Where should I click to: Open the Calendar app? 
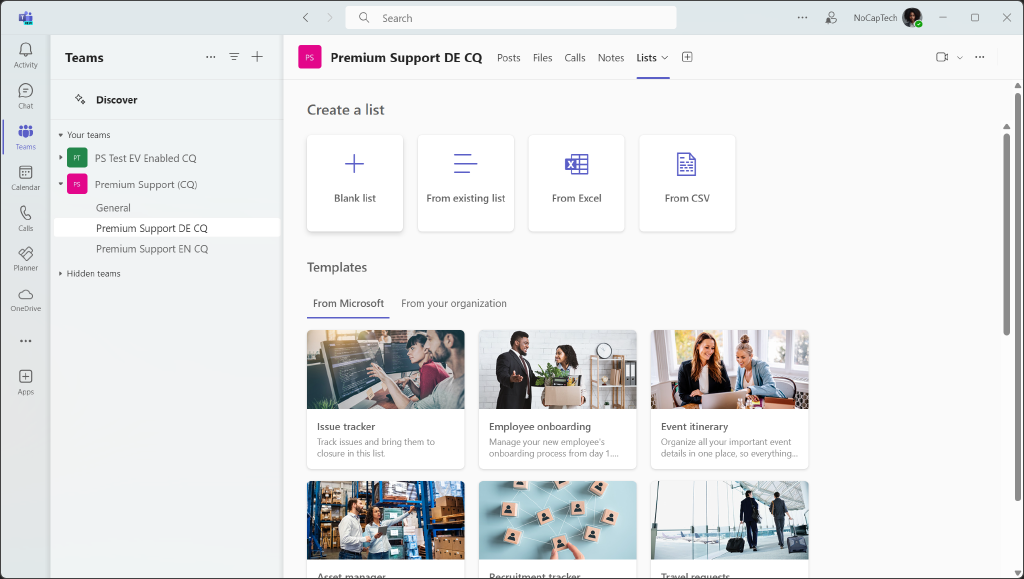[x=25, y=177]
